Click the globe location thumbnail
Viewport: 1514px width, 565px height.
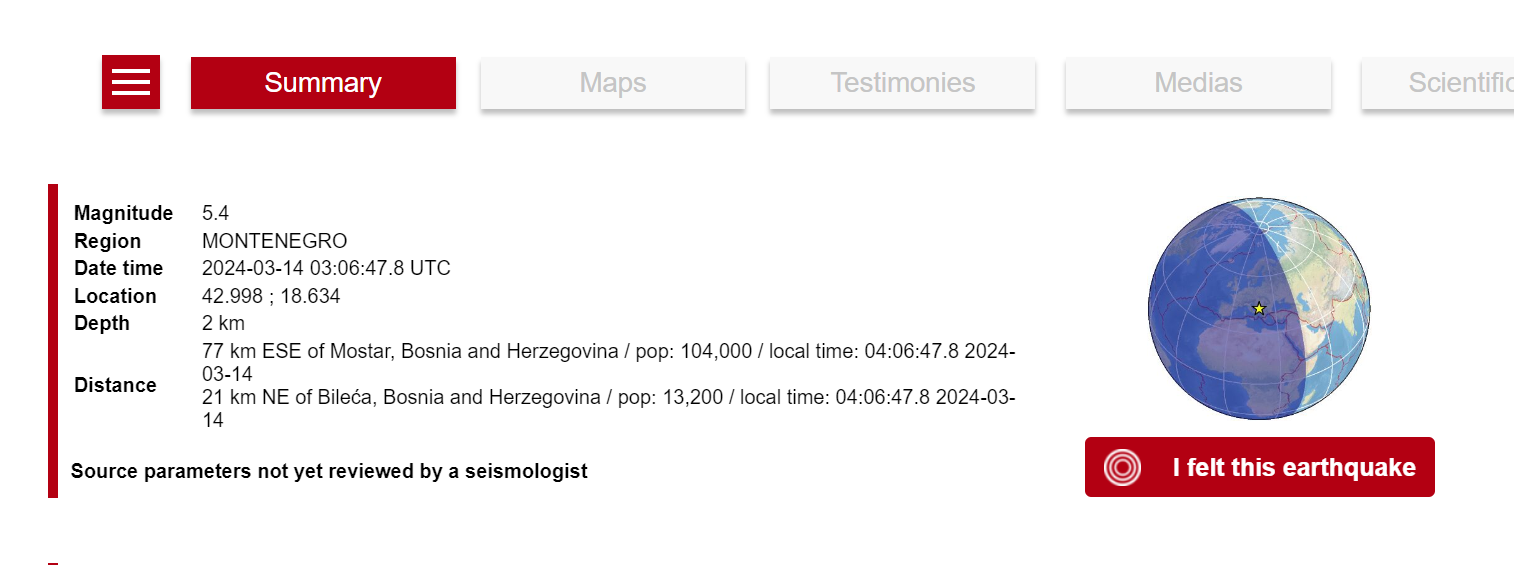pyautogui.click(x=1259, y=308)
